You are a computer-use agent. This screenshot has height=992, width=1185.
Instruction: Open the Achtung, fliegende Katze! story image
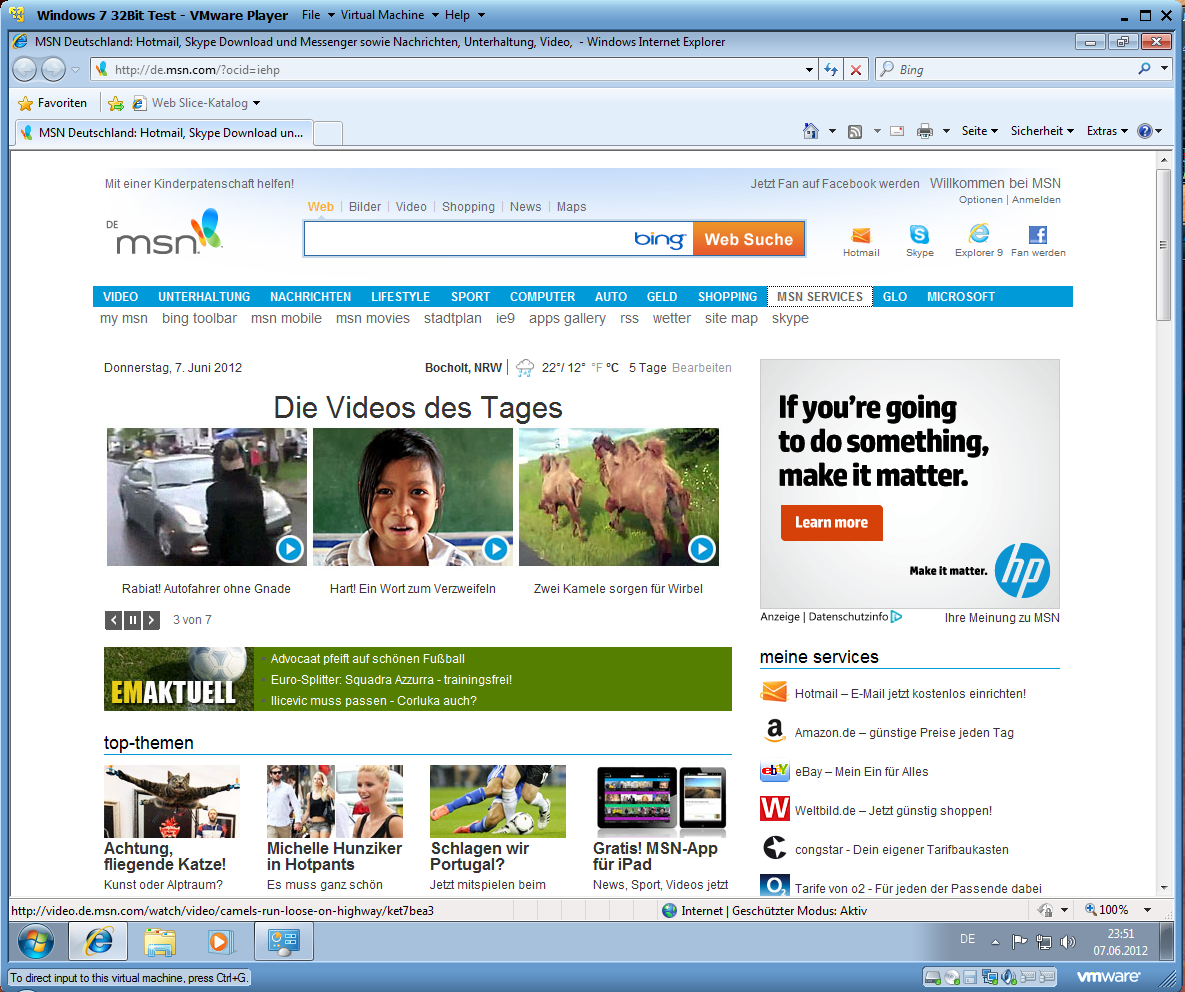172,801
